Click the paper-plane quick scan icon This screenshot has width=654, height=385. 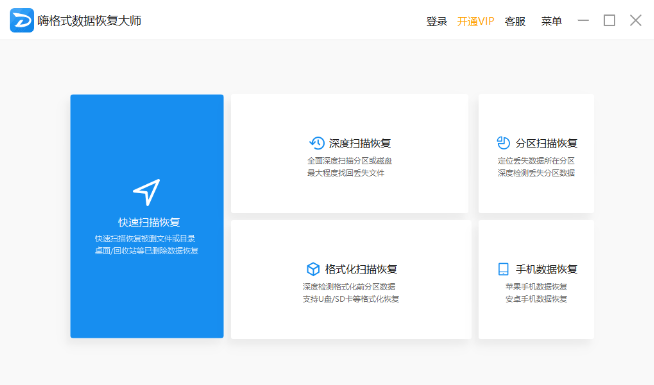pyautogui.click(x=147, y=192)
